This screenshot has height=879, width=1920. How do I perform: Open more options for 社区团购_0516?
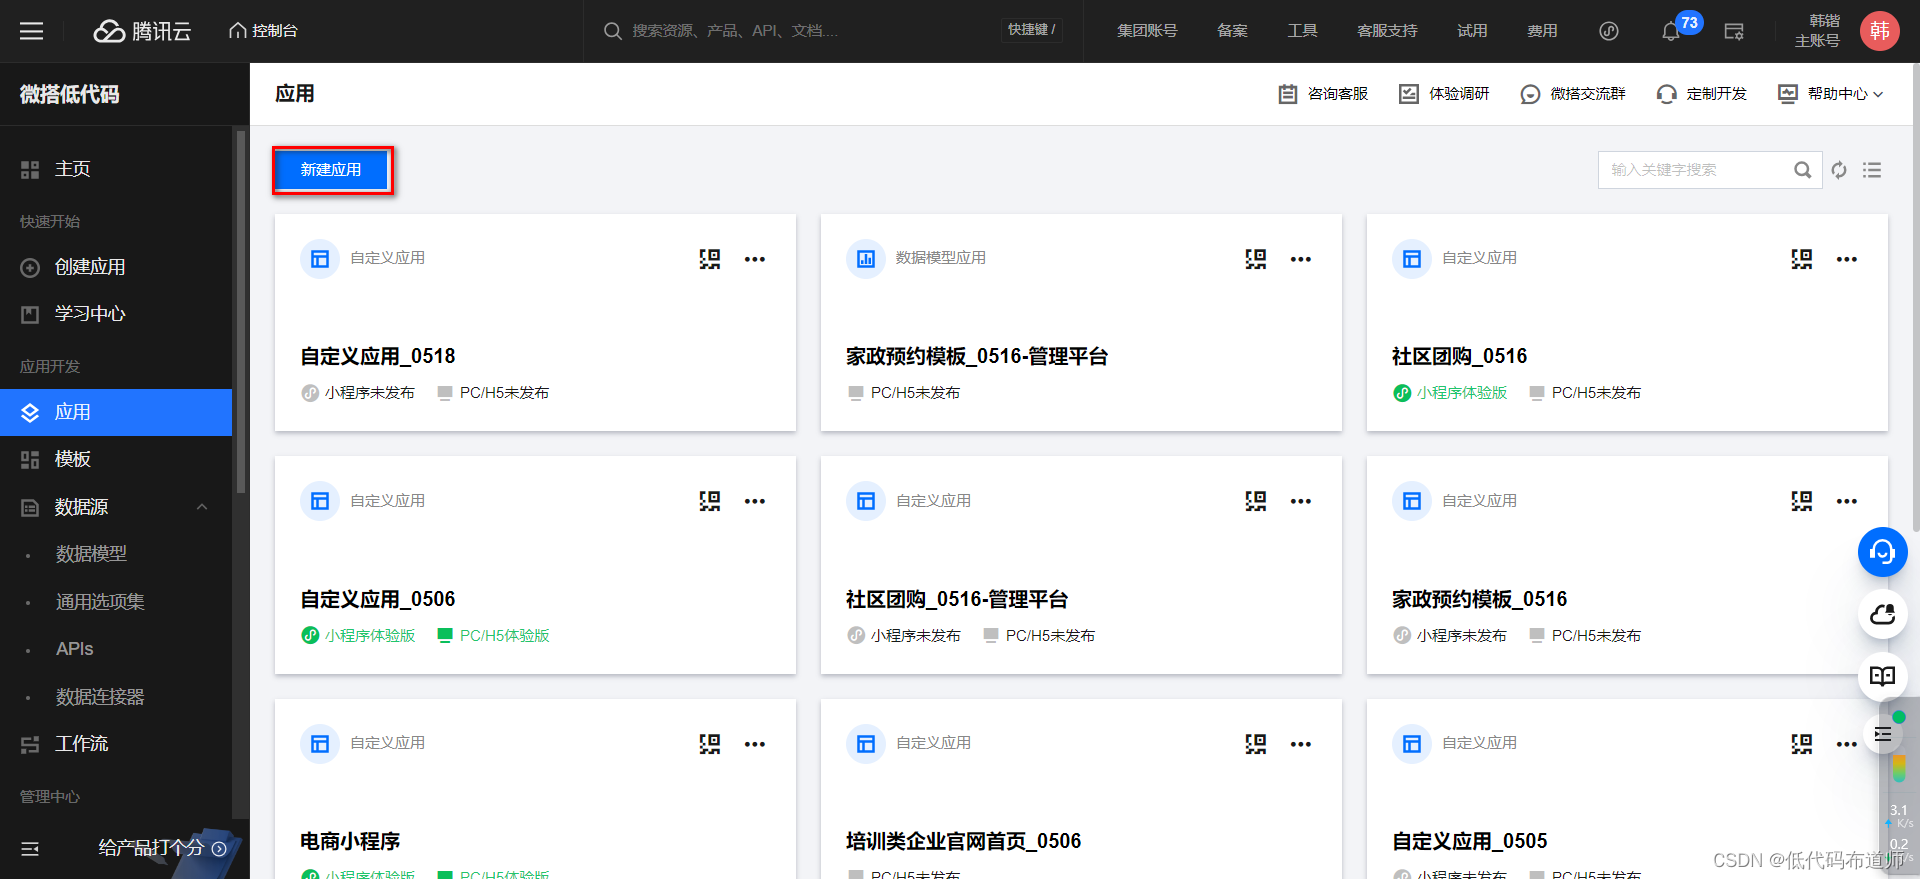(x=1847, y=259)
